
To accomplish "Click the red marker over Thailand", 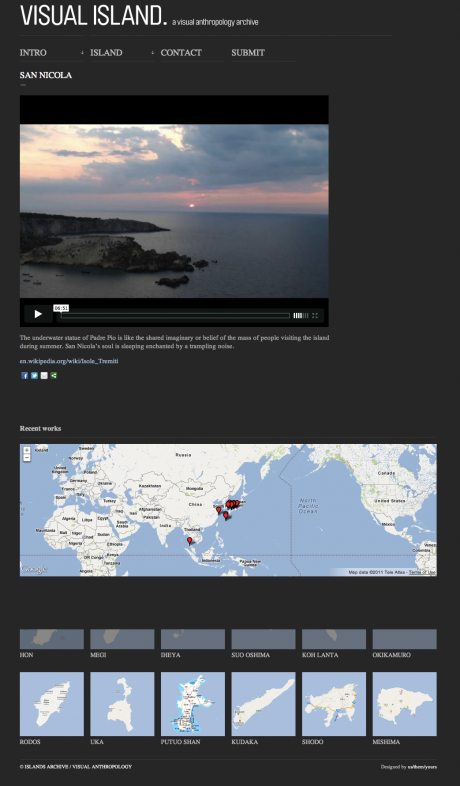I will click(x=189, y=540).
